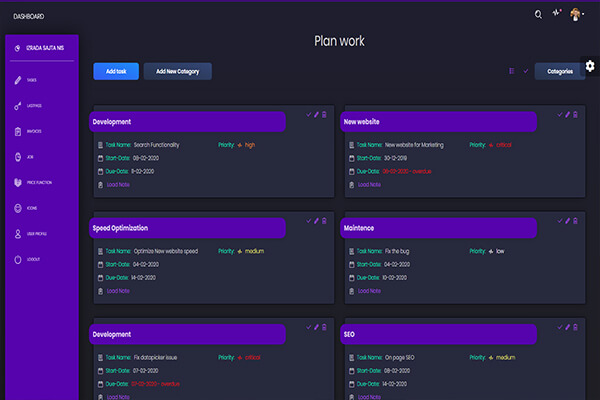Click the sidebar brand header logo icon
Viewport: 600px width, 400px height.
point(17,48)
